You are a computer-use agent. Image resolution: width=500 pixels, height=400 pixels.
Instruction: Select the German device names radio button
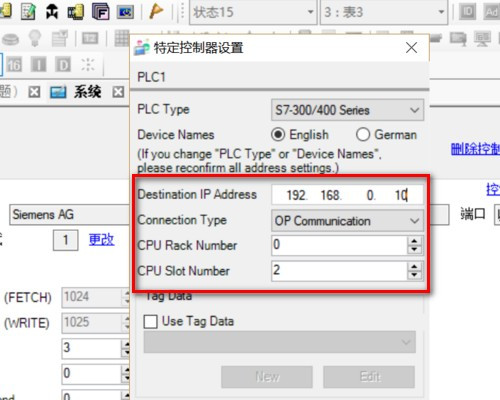pyautogui.click(x=363, y=135)
